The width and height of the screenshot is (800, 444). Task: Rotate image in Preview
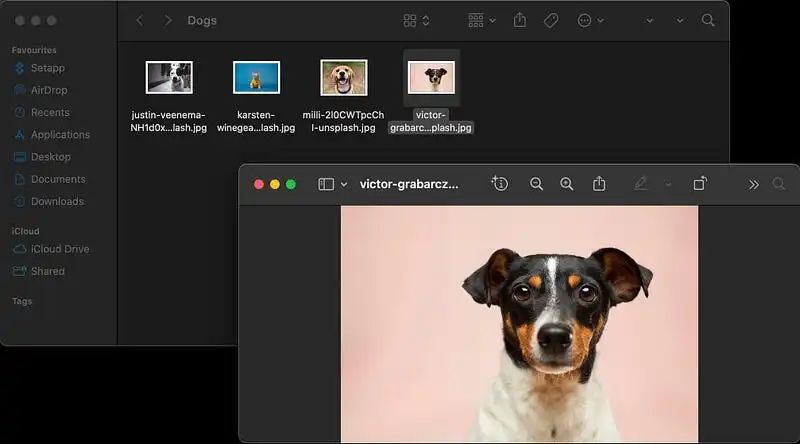click(x=700, y=183)
